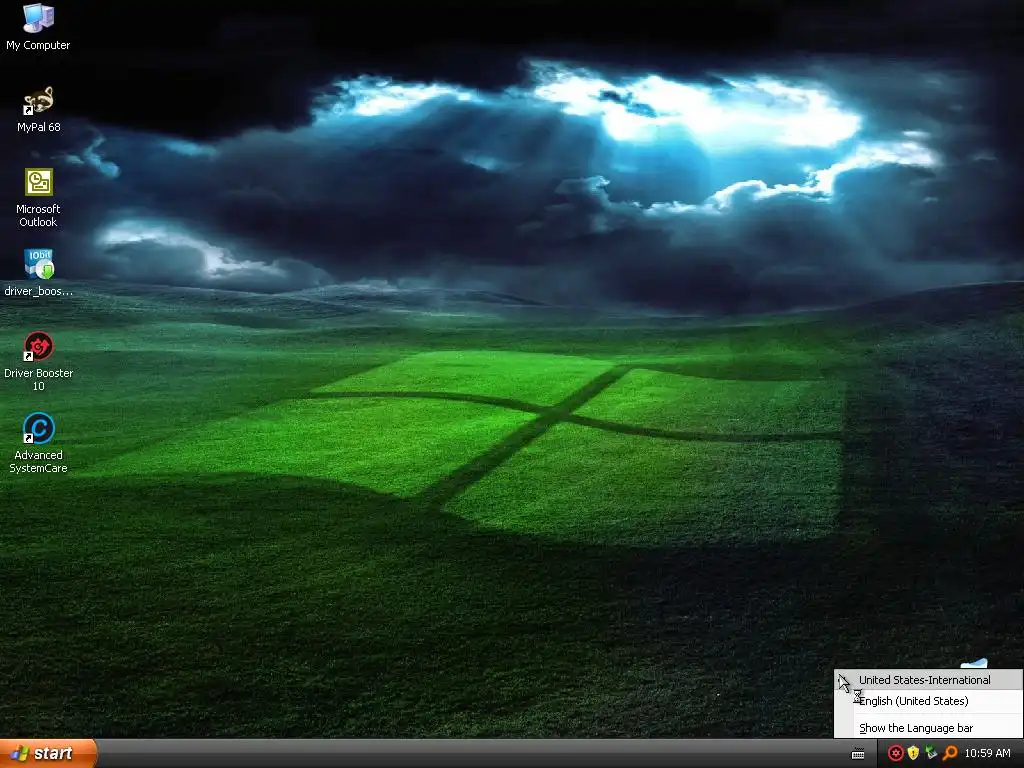Image resolution: width=1024 pixels, height=768 pixels.
Task: Click the keyboard language bar tray icon
Action: (858, 754)
